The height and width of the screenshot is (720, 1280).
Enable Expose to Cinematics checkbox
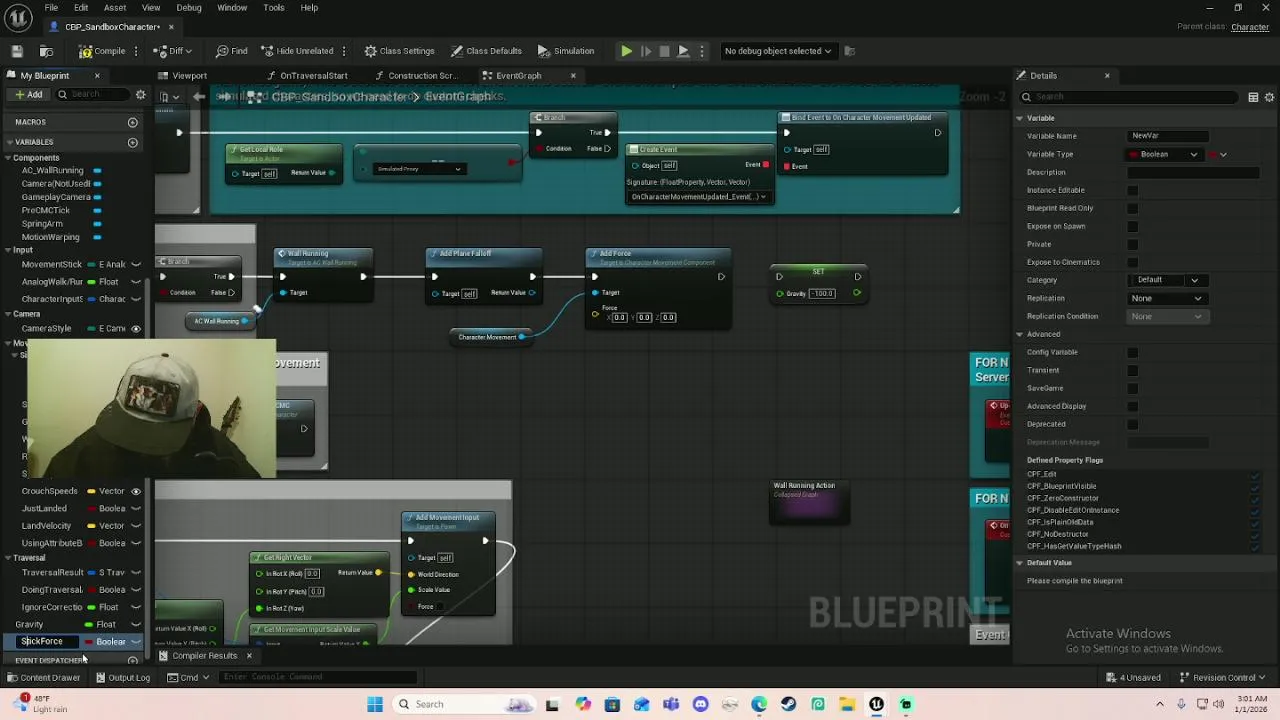coord(1132,262)
